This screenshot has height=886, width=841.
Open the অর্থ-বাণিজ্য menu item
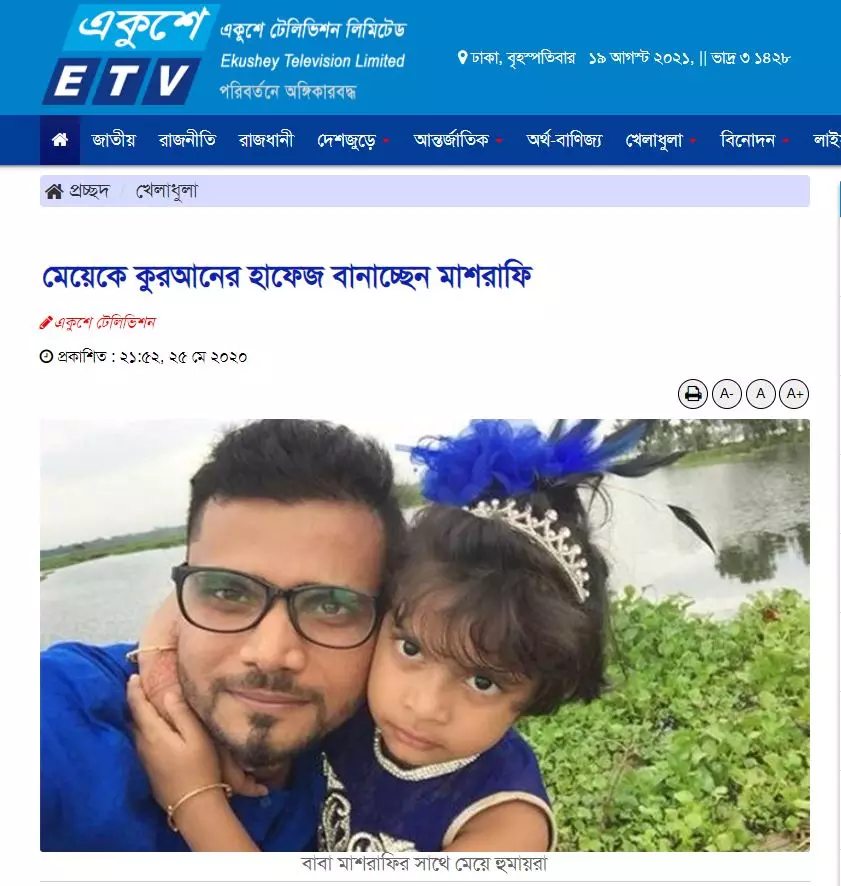point(564,140)
